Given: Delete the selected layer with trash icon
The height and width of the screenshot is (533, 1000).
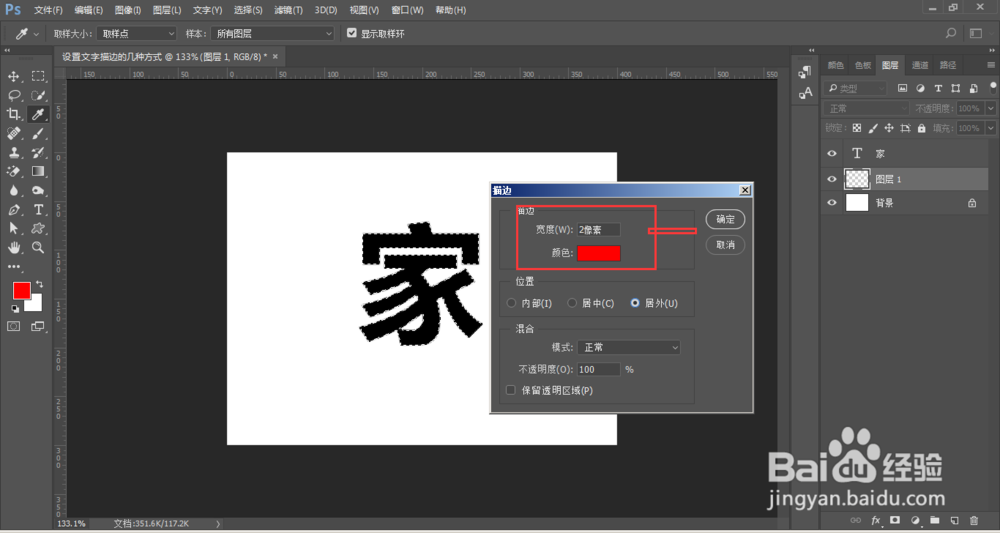Looking at the screenshot, I should (x=974, y=520).
